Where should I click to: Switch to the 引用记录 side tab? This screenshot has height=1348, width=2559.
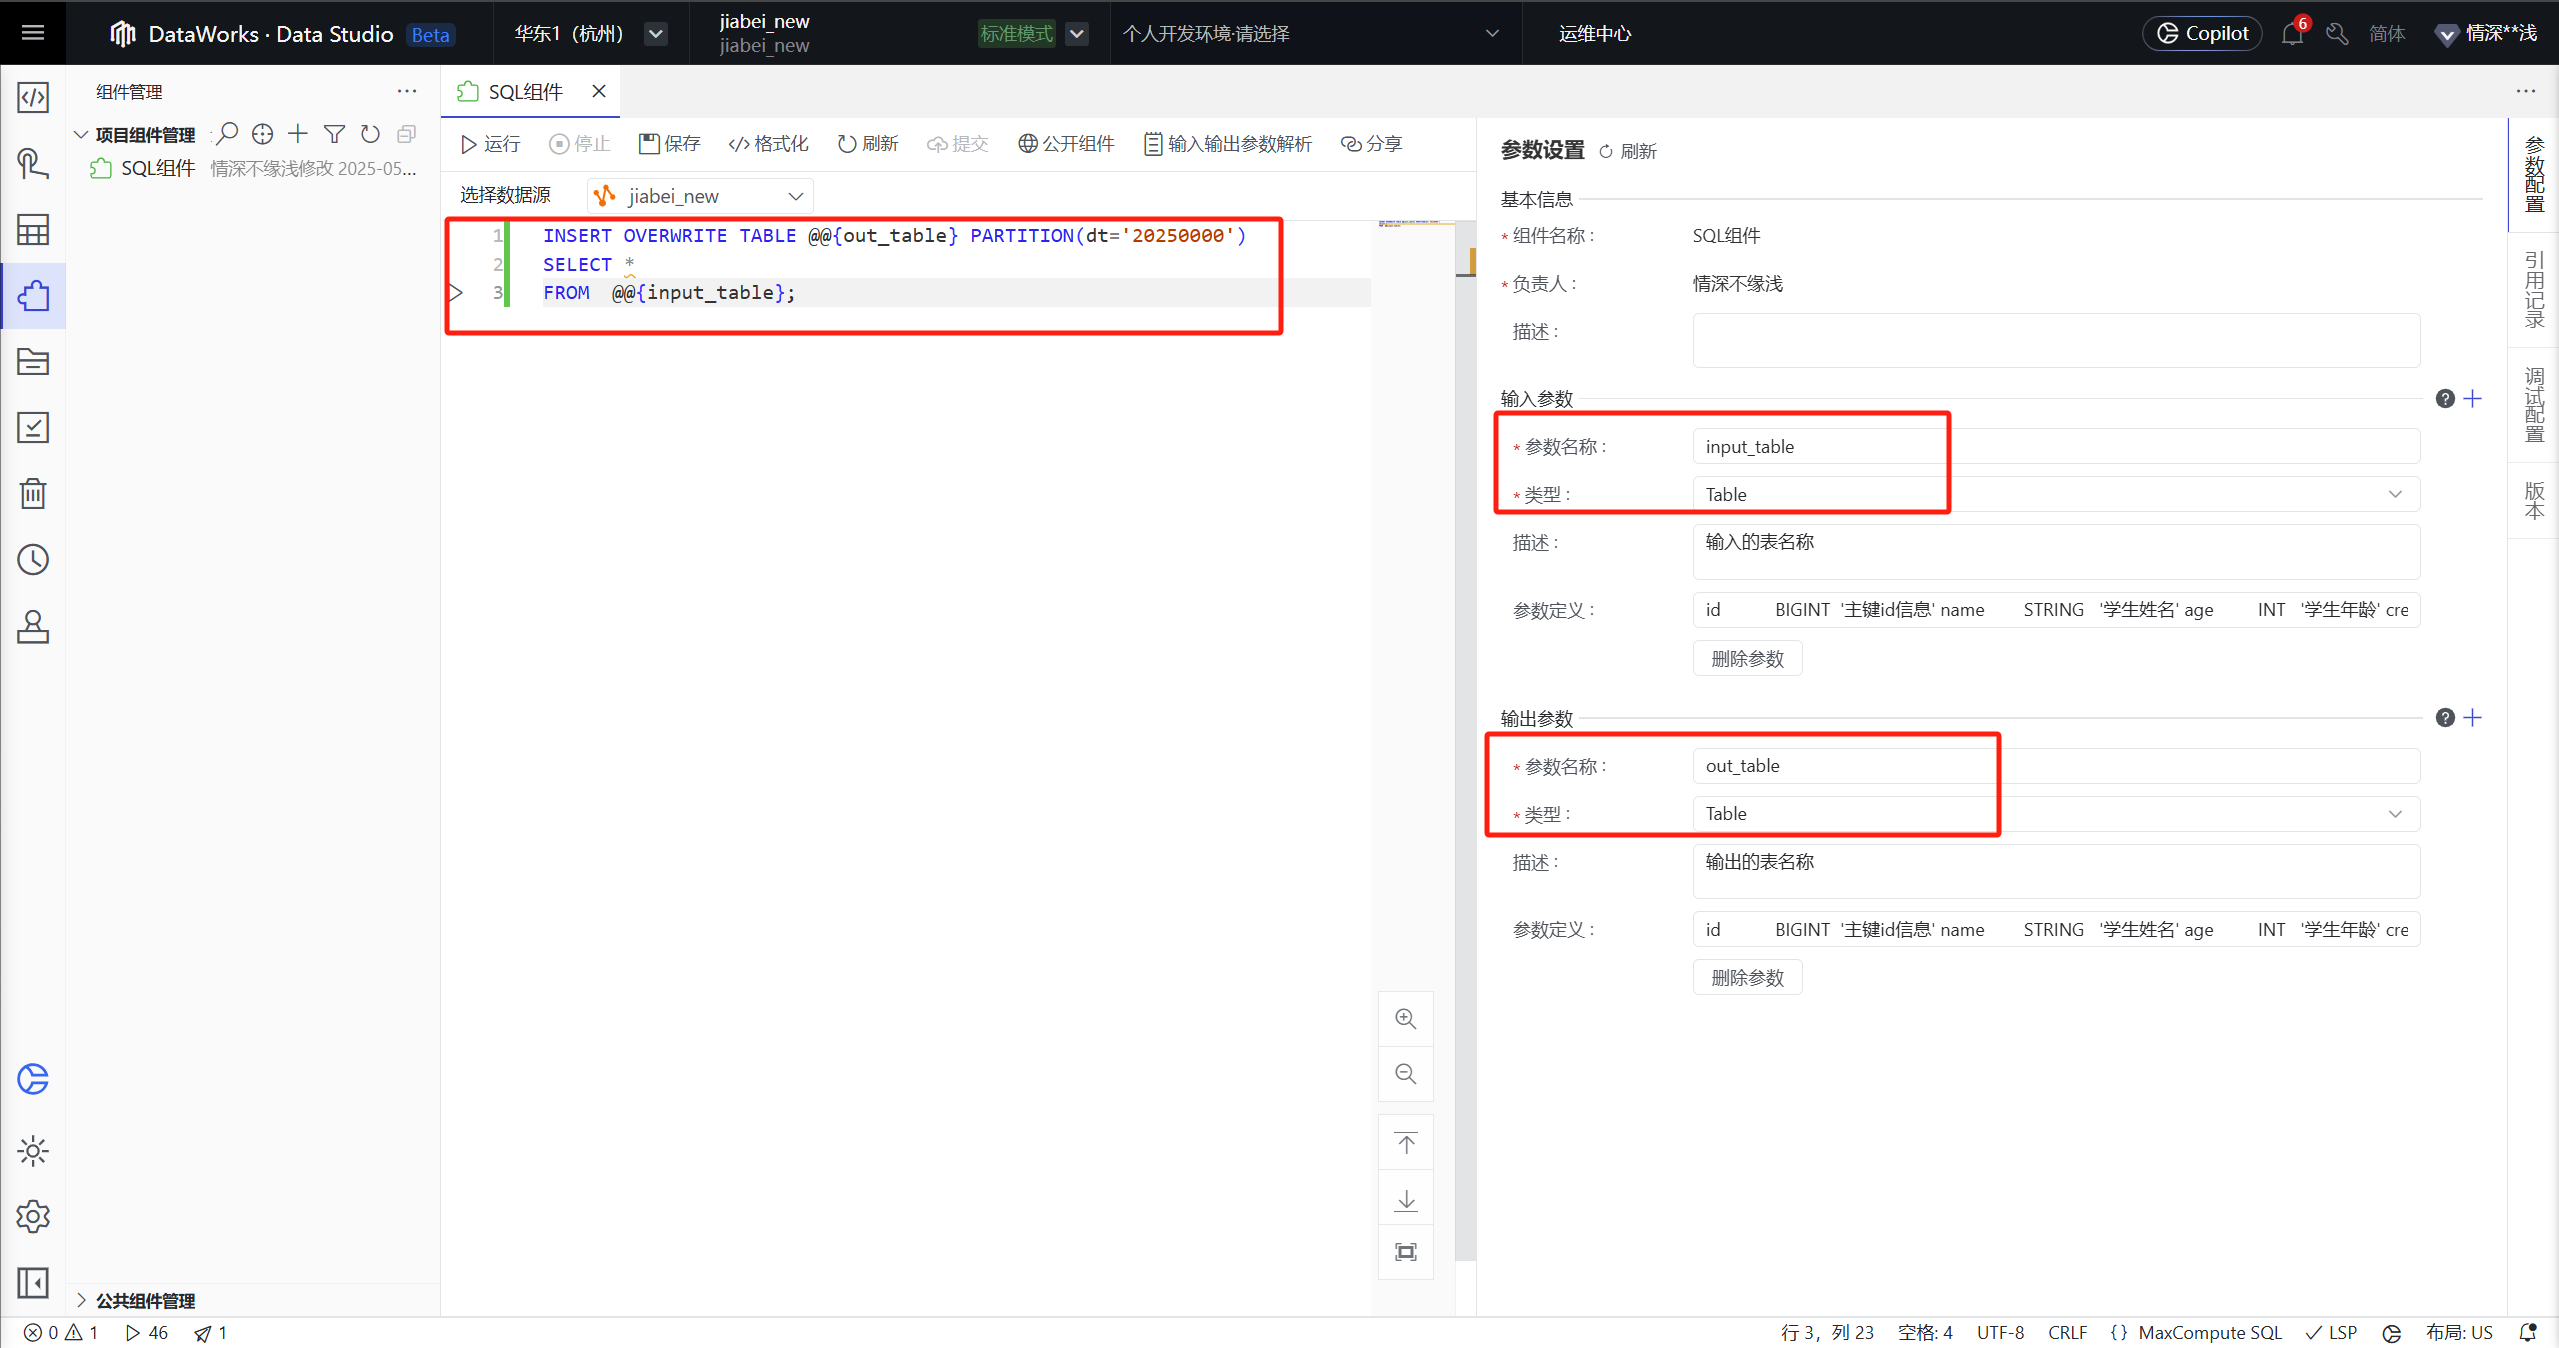2533,290
